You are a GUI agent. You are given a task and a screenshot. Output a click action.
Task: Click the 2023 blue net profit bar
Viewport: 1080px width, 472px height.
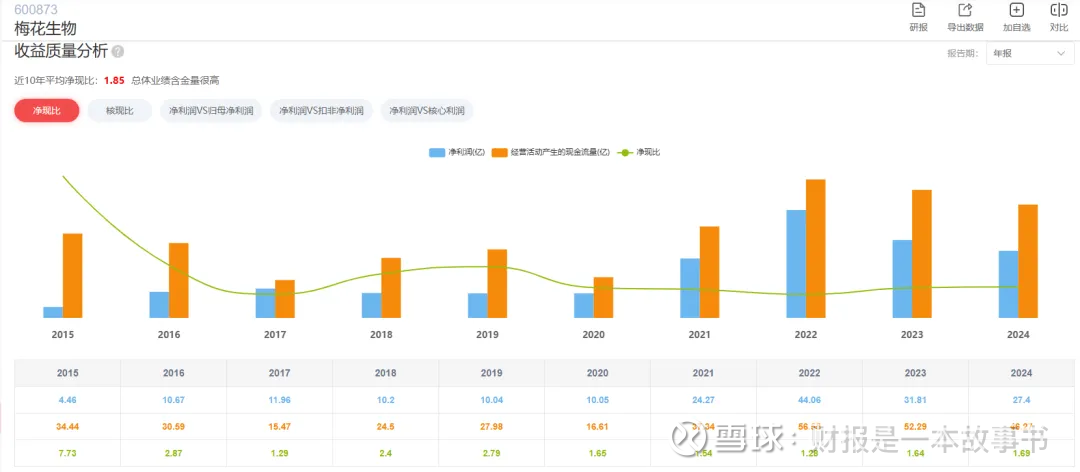(902, 279)
